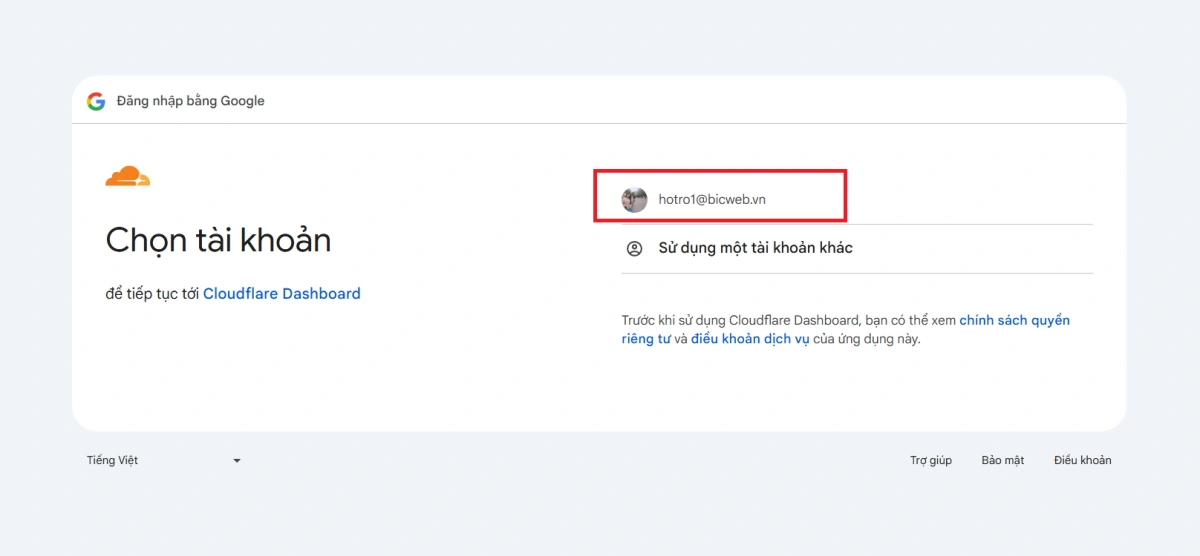Click the "để tiếp tục tới" text

point(153,294)
